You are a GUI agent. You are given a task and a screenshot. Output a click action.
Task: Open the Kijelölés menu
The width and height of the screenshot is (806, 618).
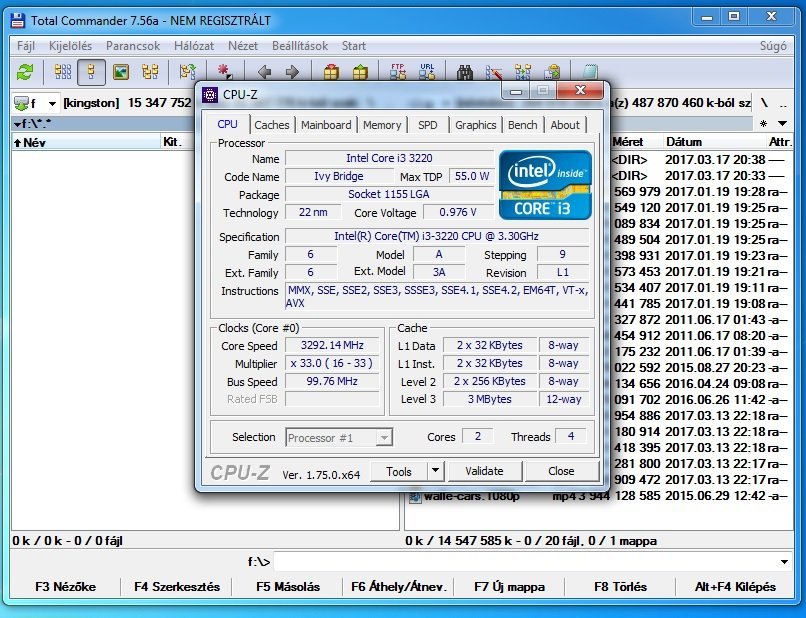tap(70, 46)
